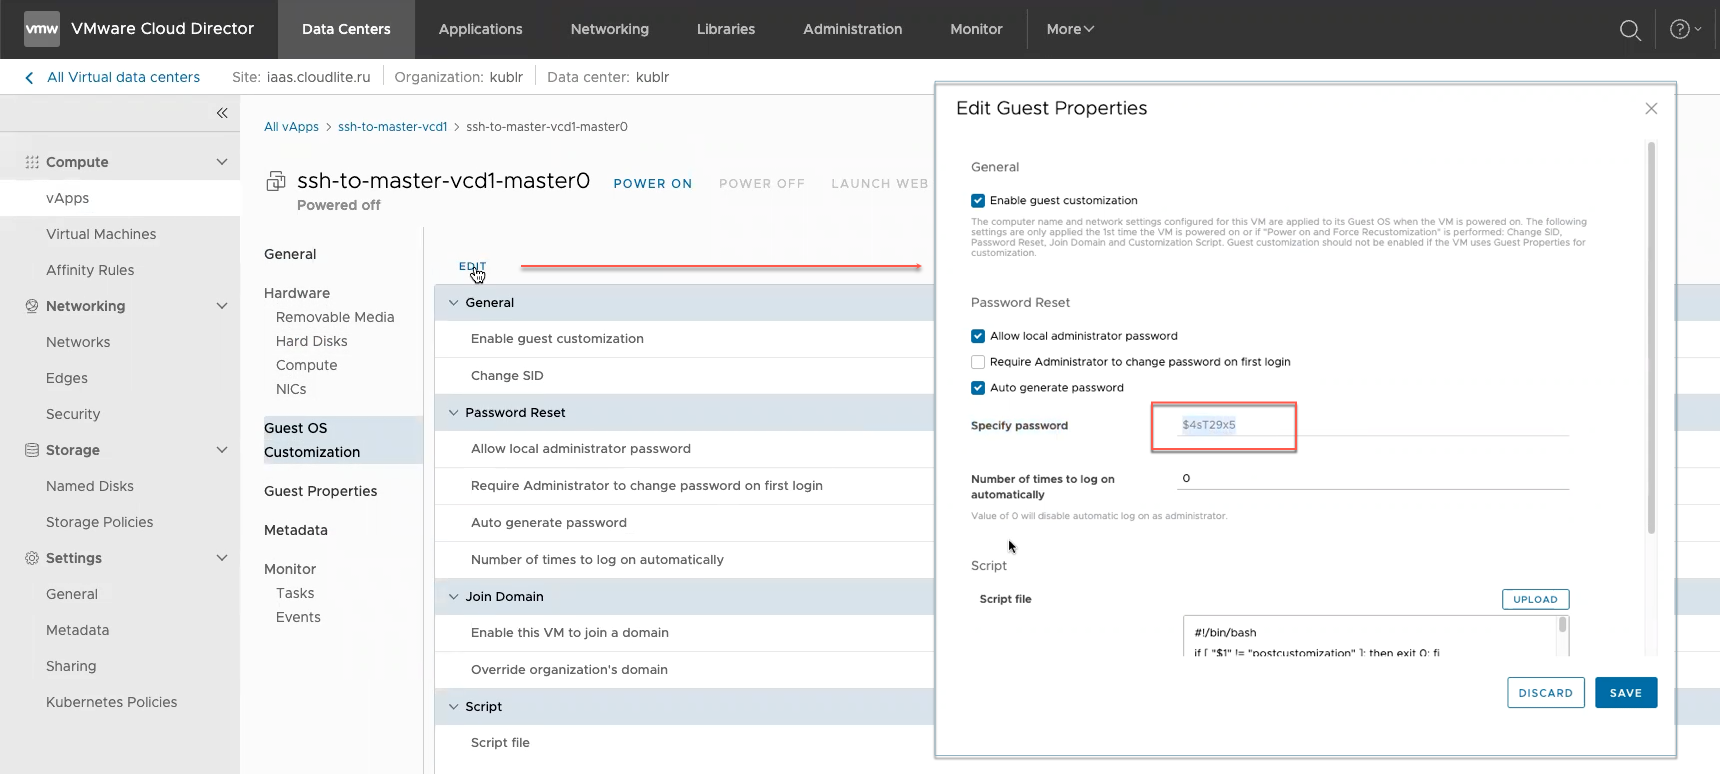Upload a script file
The height and width of the screenshot is (774, 1720).
(x=1535, y=599)
